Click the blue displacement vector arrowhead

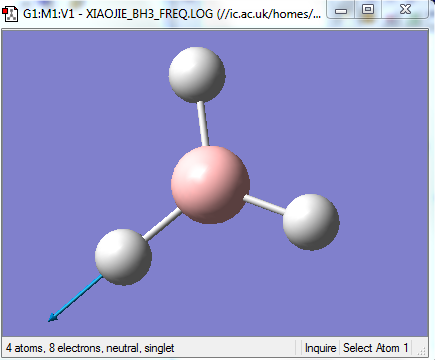pyautogui.click(x=53, y=318)
